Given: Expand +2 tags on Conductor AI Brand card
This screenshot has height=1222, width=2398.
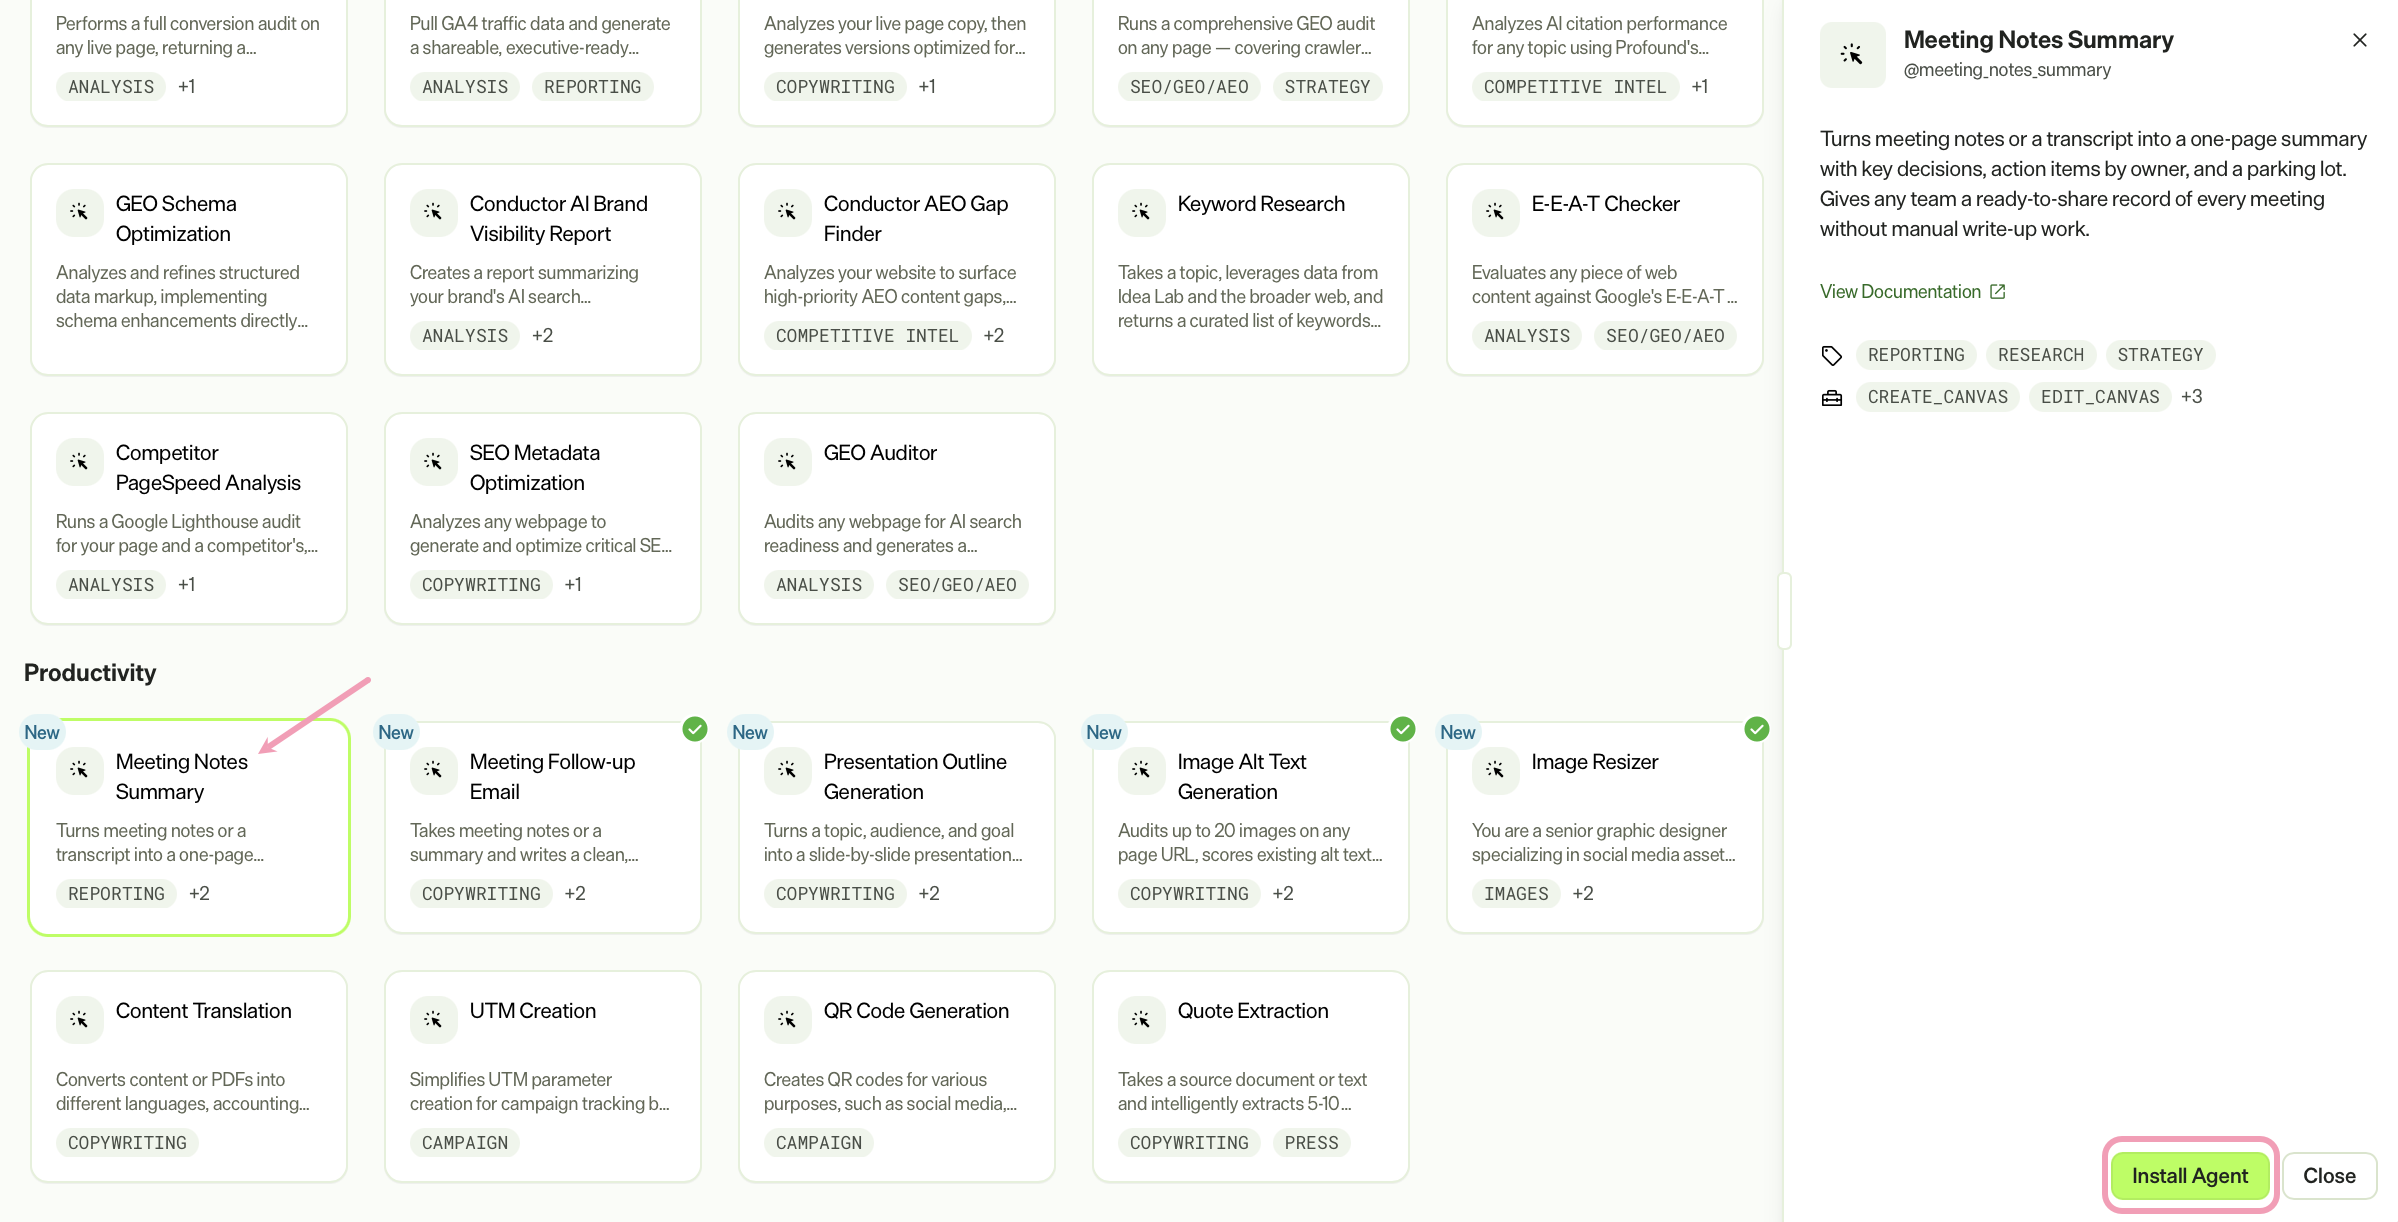Looking at the screenshot, I should 542,336.
